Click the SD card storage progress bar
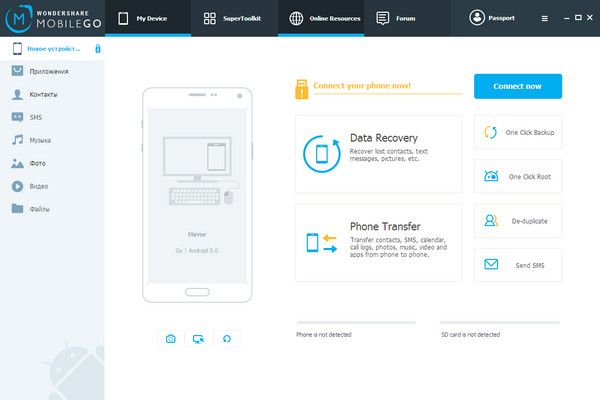600x400 pixels. coord(500,323)
